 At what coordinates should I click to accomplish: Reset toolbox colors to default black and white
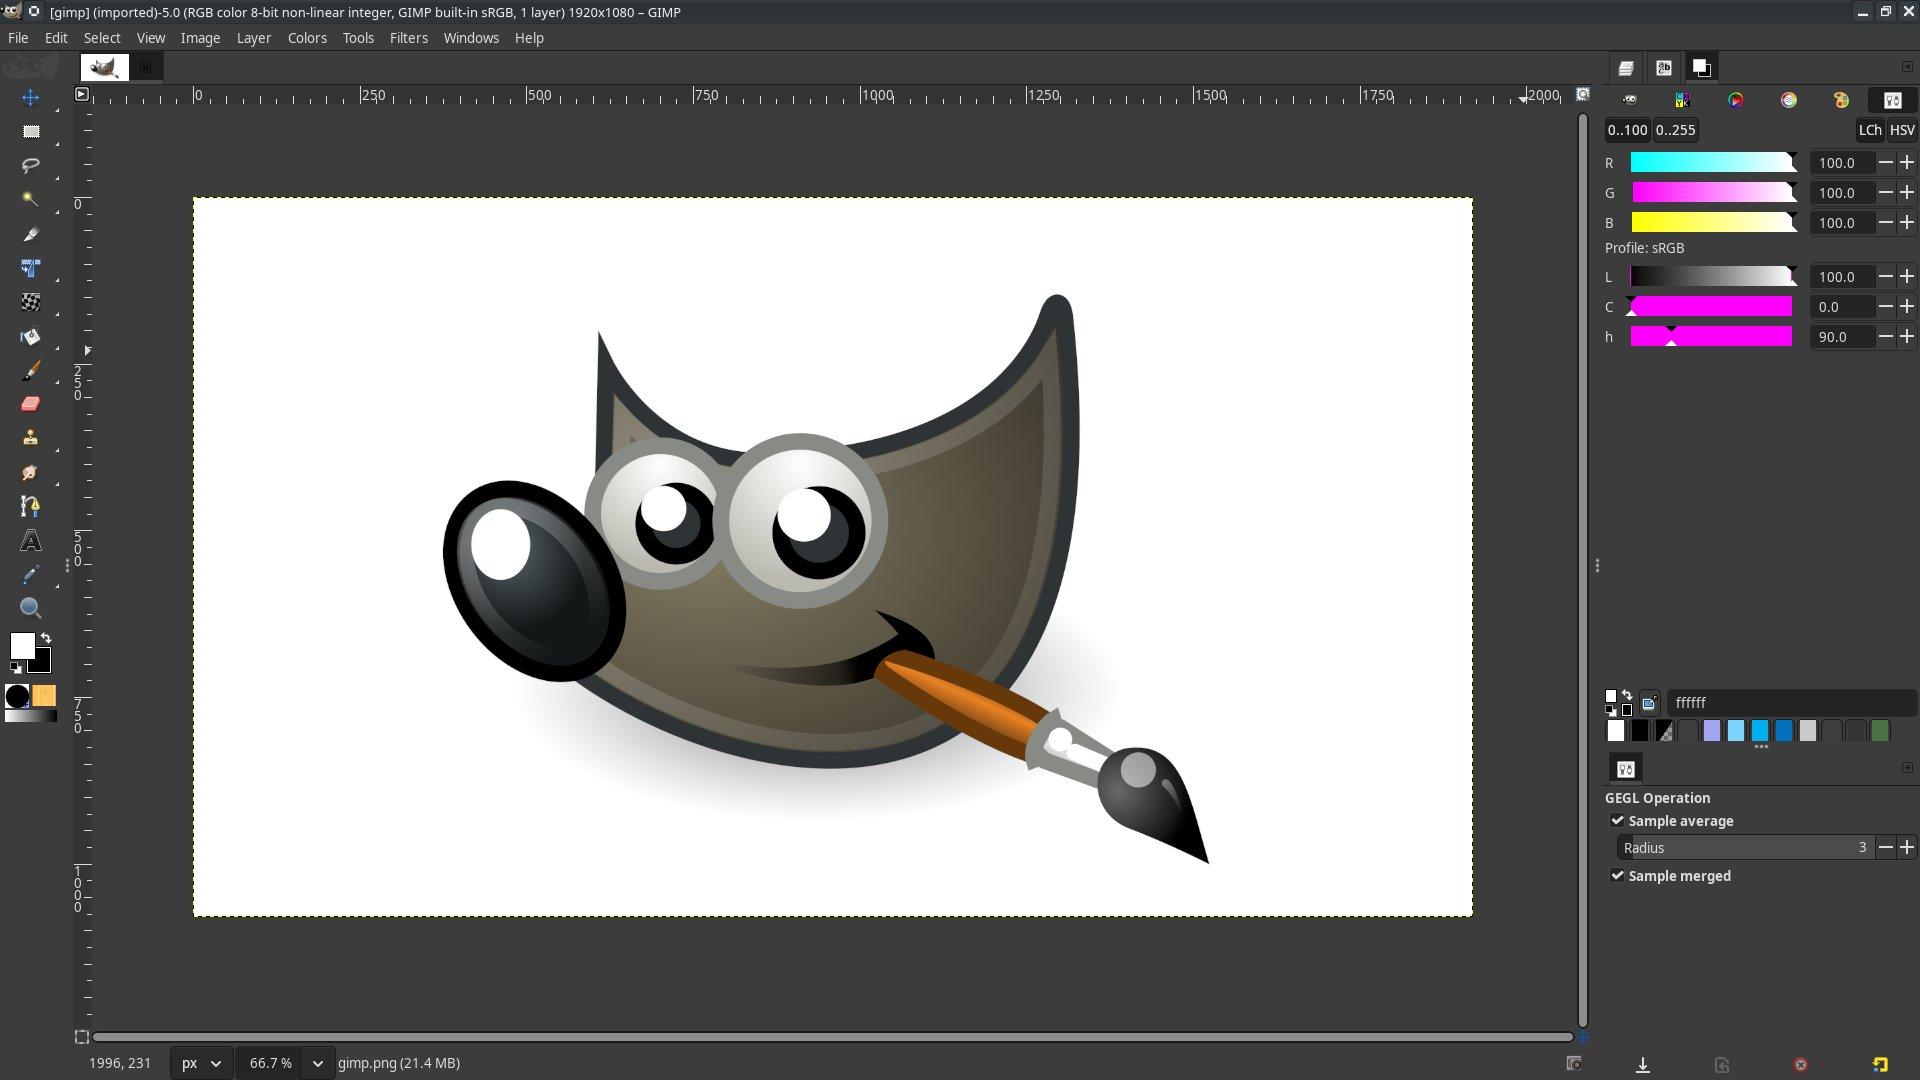click(x=16, y=667)
